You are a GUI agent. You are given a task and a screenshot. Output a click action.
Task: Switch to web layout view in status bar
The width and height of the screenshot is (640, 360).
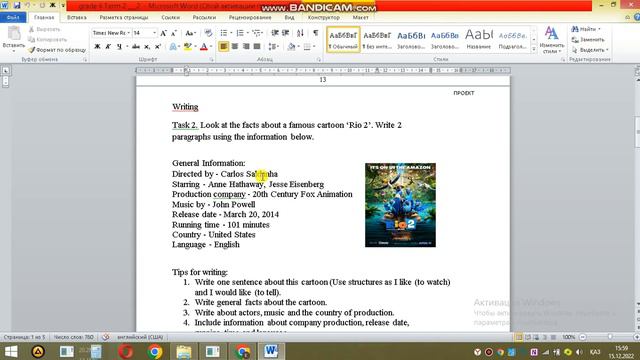536,337
